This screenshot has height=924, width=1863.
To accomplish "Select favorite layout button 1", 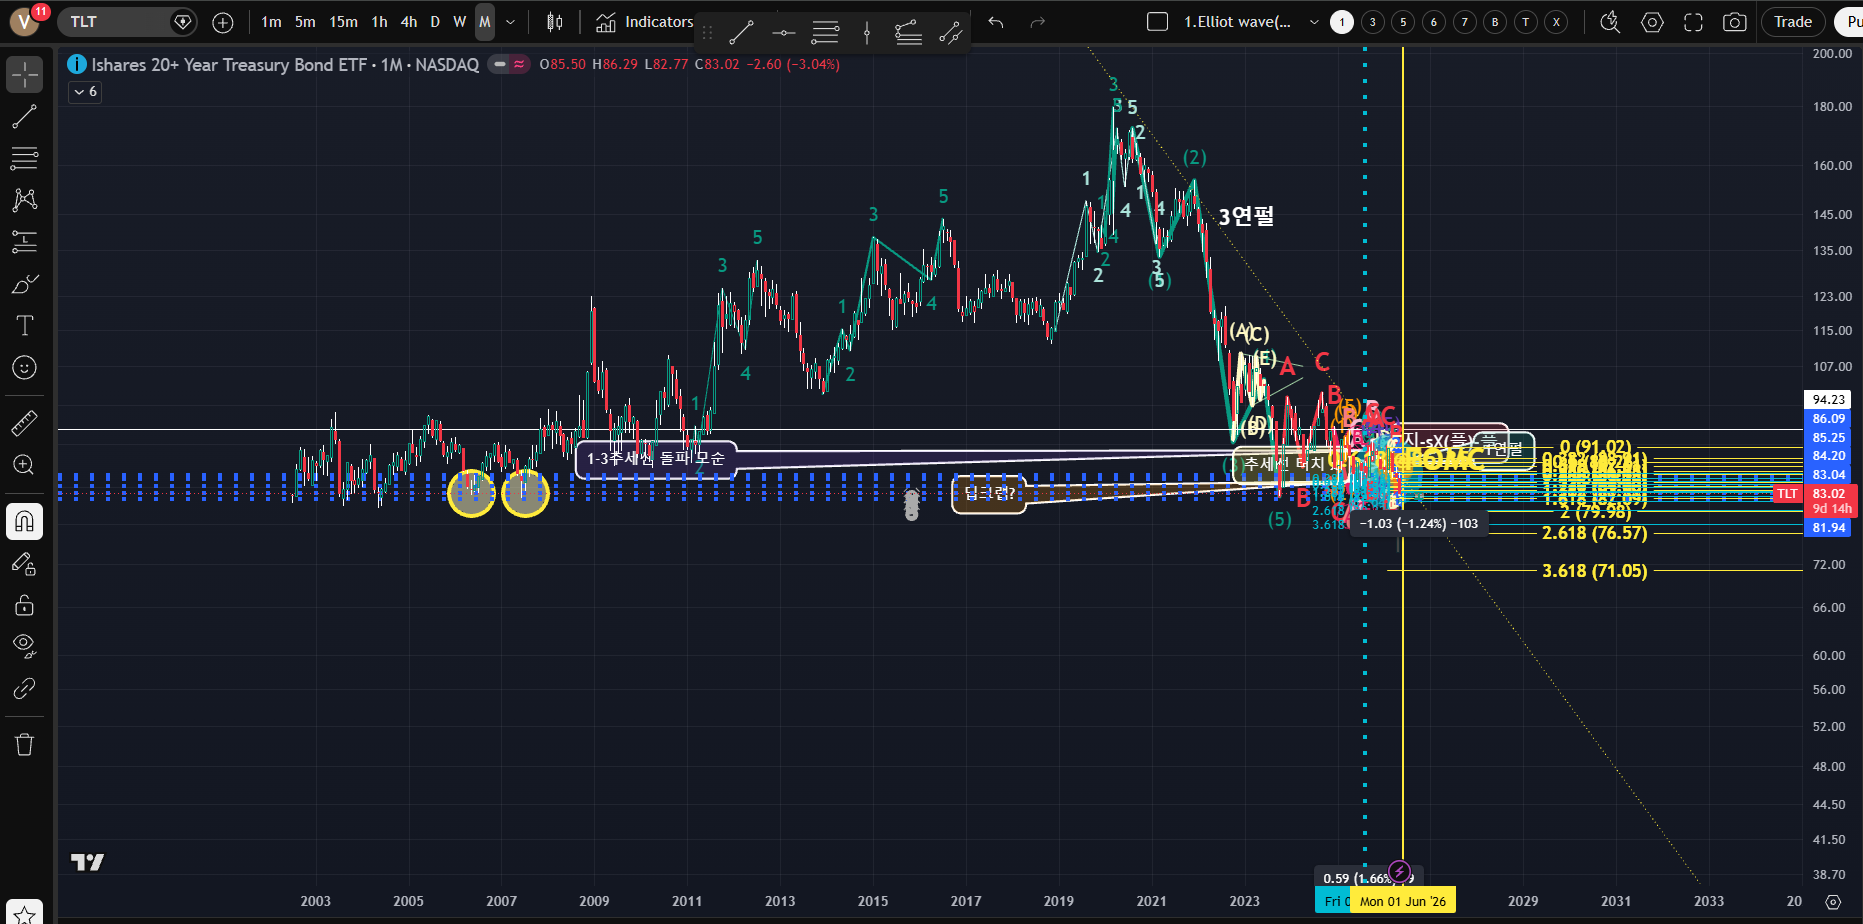I will (1342, 22).
